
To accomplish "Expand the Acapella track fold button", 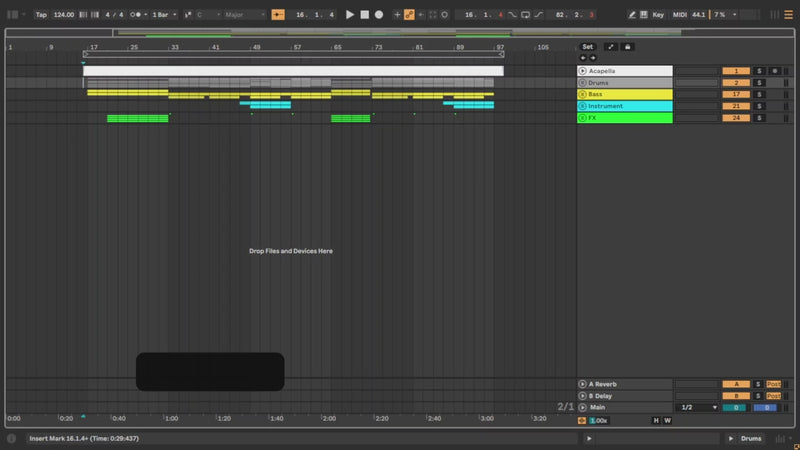I will (582, 71).
